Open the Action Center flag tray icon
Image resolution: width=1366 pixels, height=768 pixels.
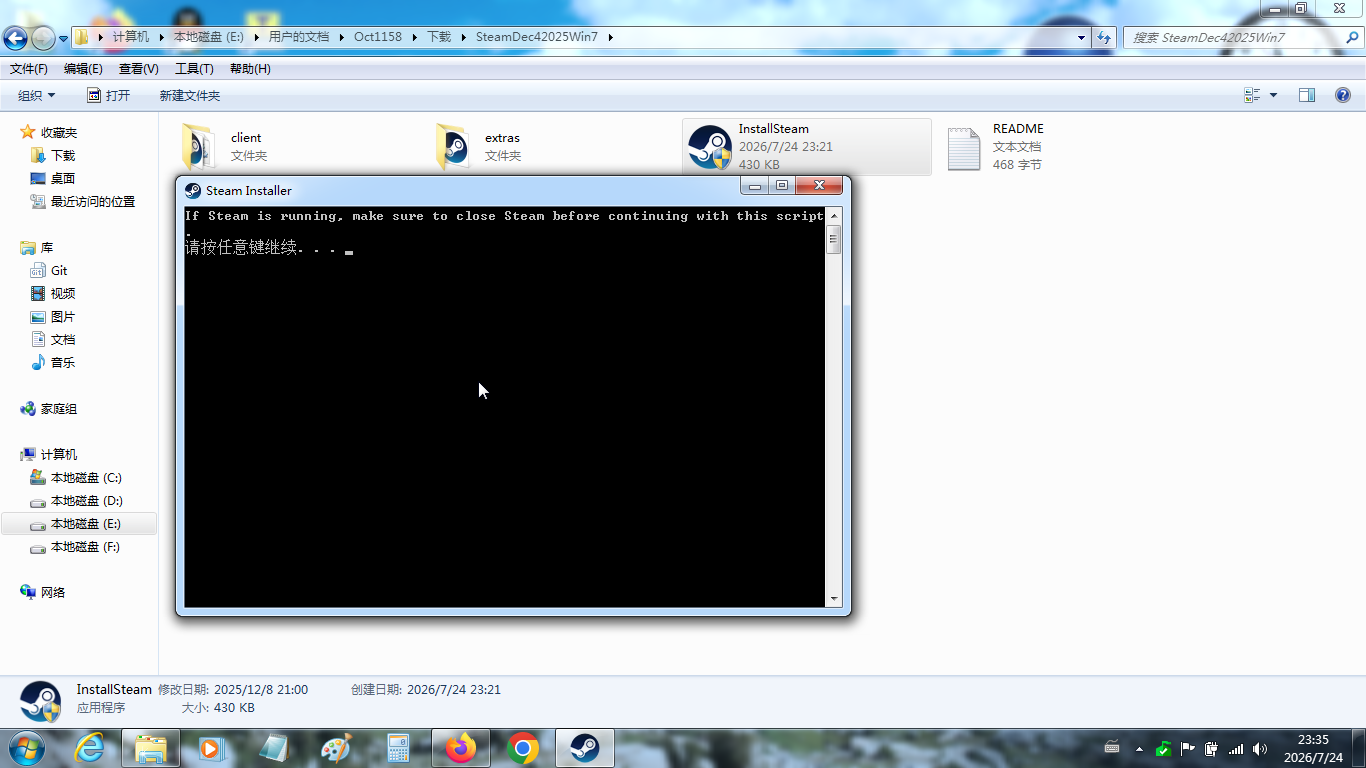coord(1188,748)
